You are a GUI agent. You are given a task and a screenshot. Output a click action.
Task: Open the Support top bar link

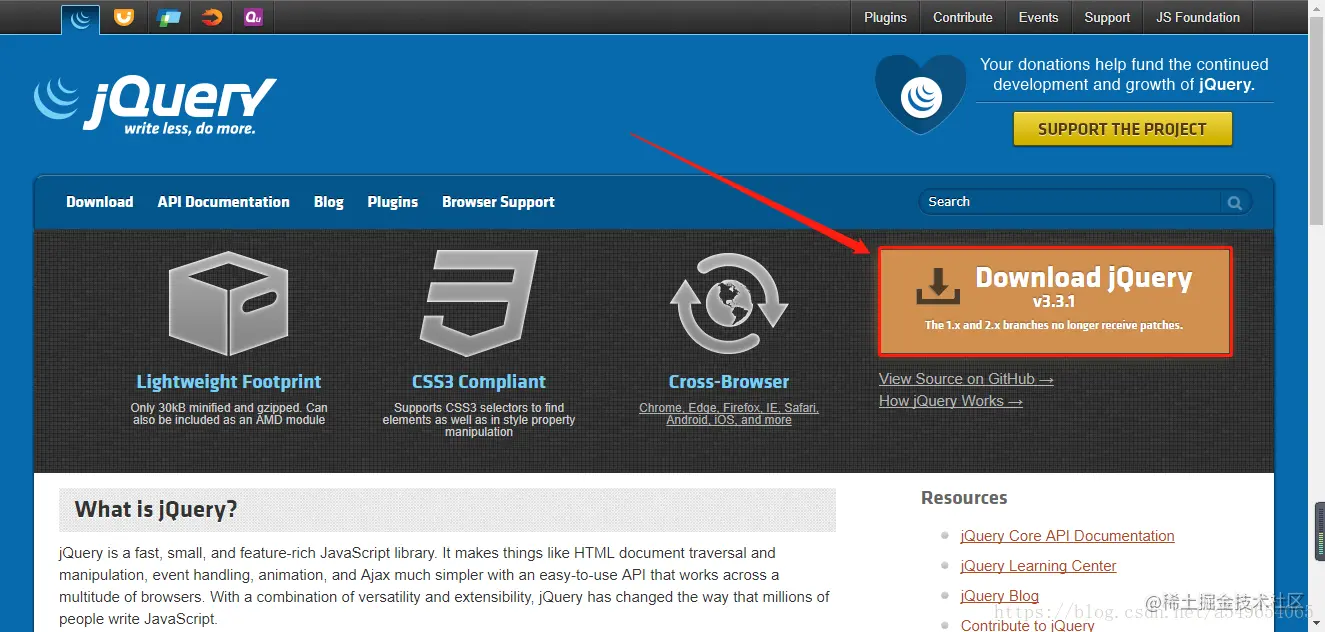point(1107,18)
